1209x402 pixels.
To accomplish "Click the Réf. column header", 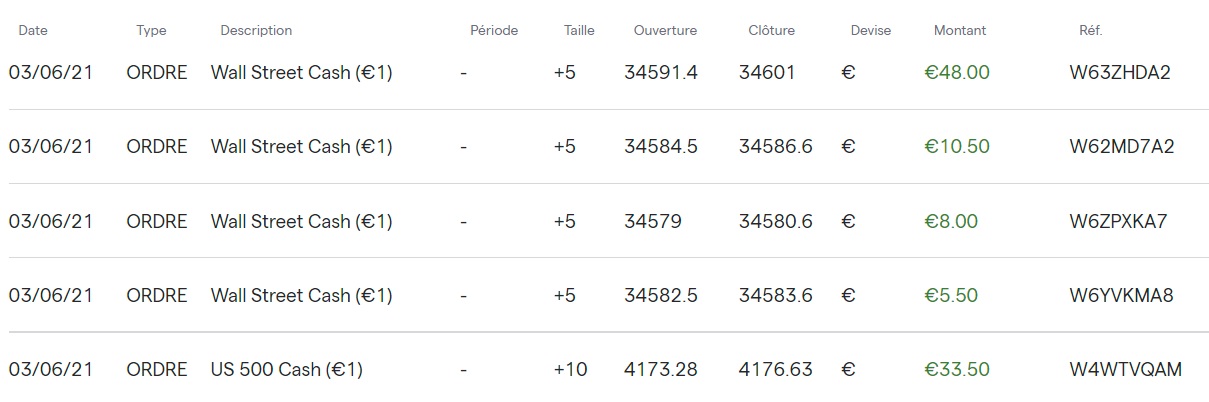I will click(x=1090, y=30).
